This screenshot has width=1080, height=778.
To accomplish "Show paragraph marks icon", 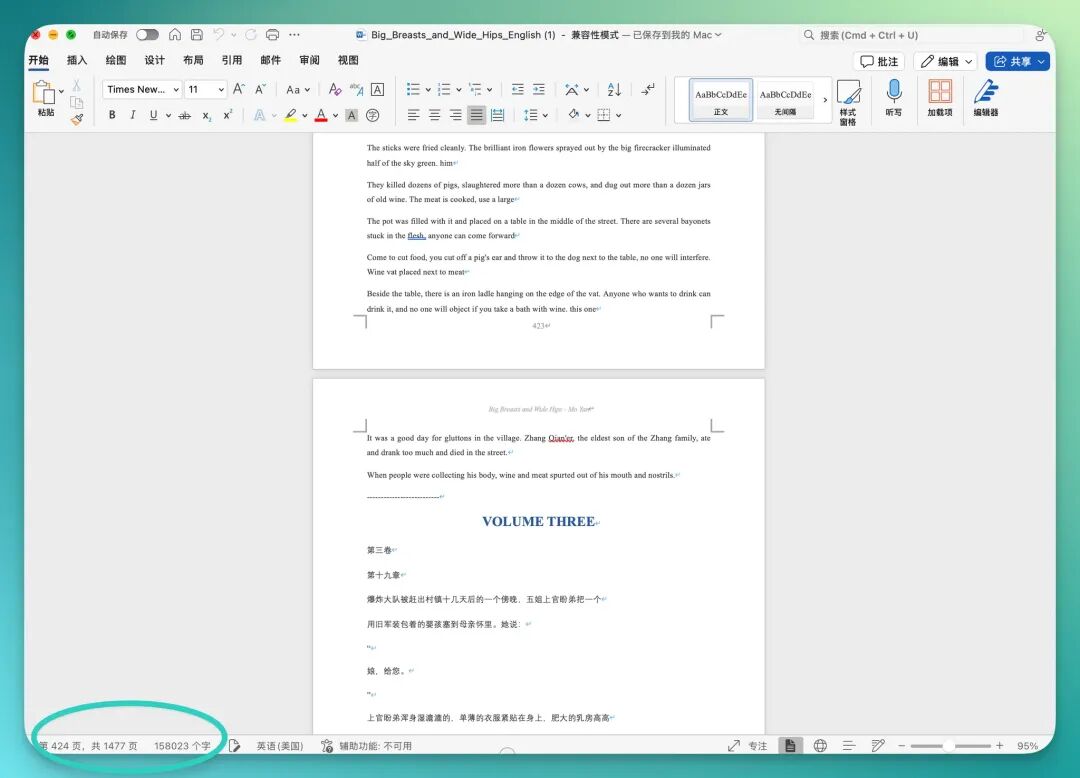I will point(648,89).
